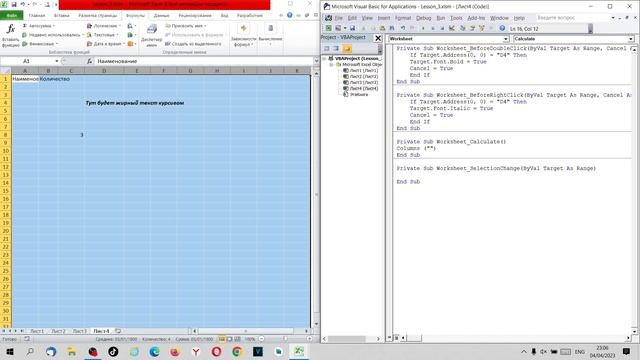Switch to the Home ribbon tab
The height and width of the screenshot is (360, 640).
pyautogui.click(x=37, y=15)
